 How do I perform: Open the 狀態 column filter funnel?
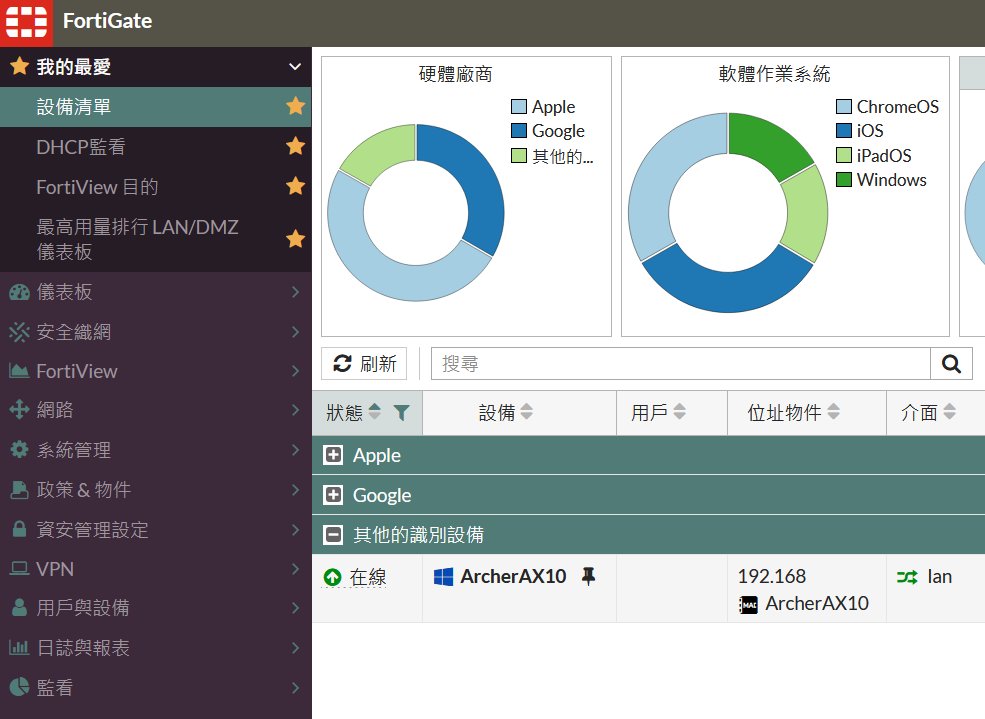pyautogui.click(x=401, y=413)
